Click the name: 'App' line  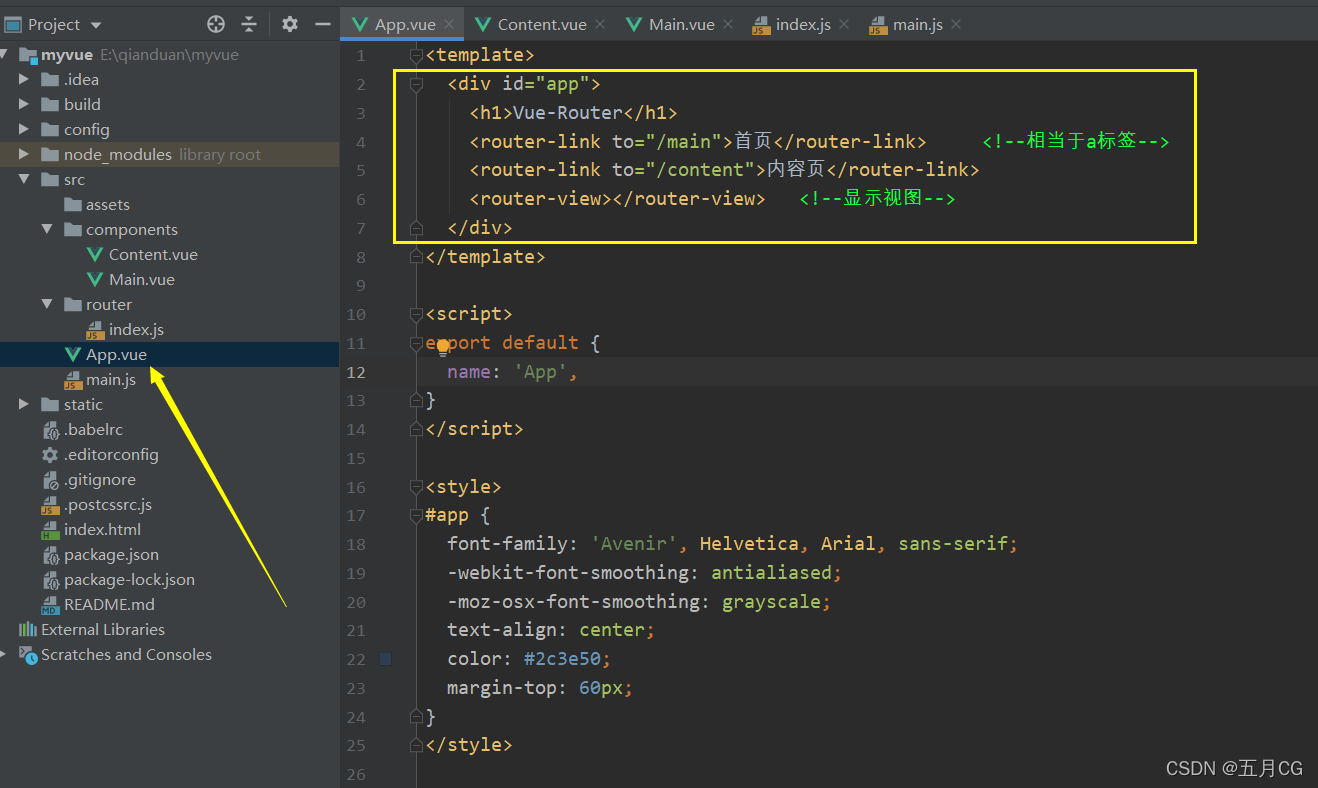coord(513,372)
